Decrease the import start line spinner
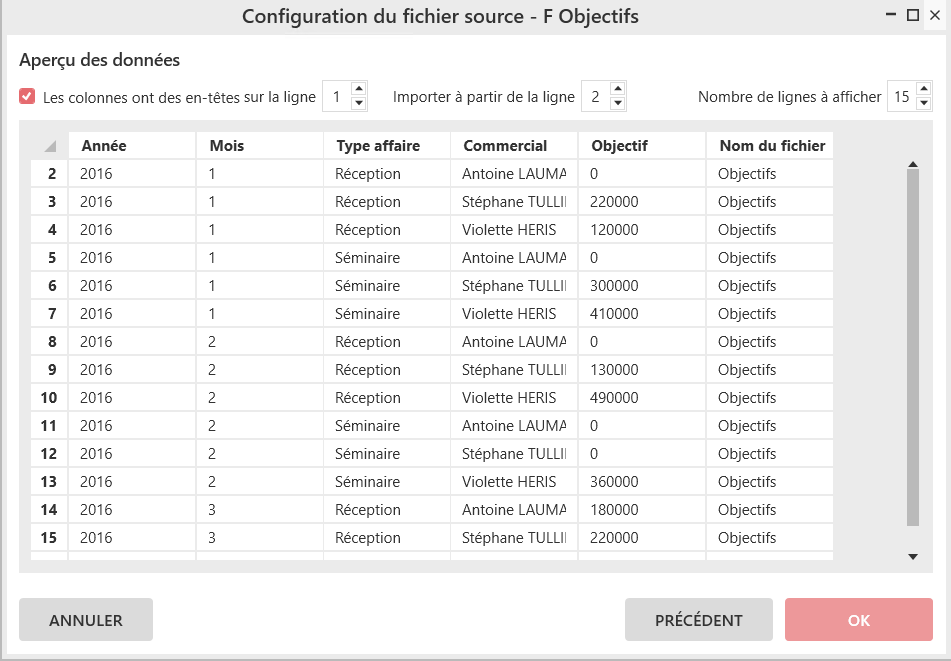951x661 pixels. 617,103
